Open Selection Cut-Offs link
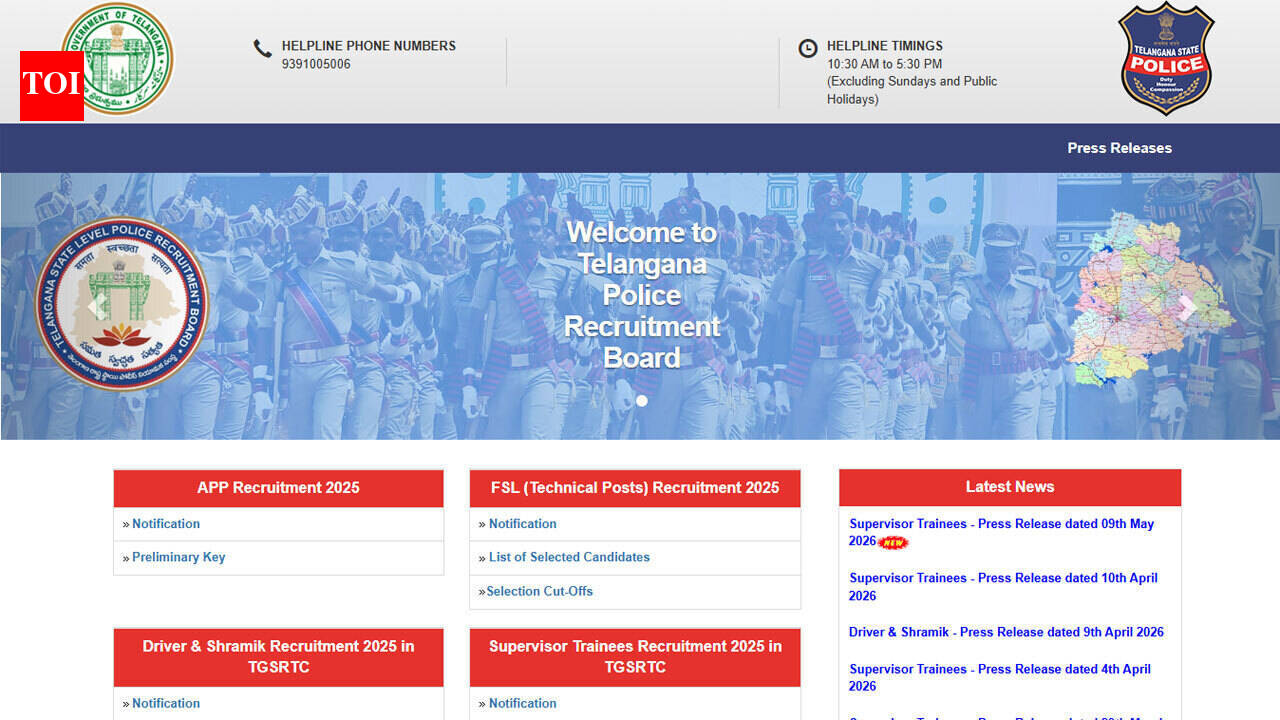 click(539, 592)
